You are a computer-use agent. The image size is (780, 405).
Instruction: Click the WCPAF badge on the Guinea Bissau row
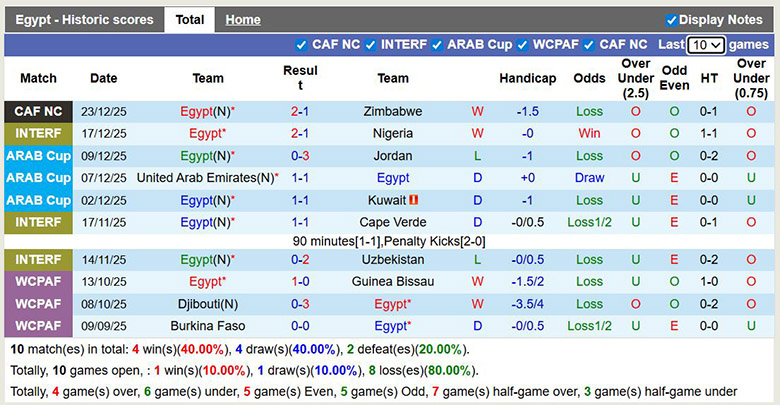pos(38,282)
